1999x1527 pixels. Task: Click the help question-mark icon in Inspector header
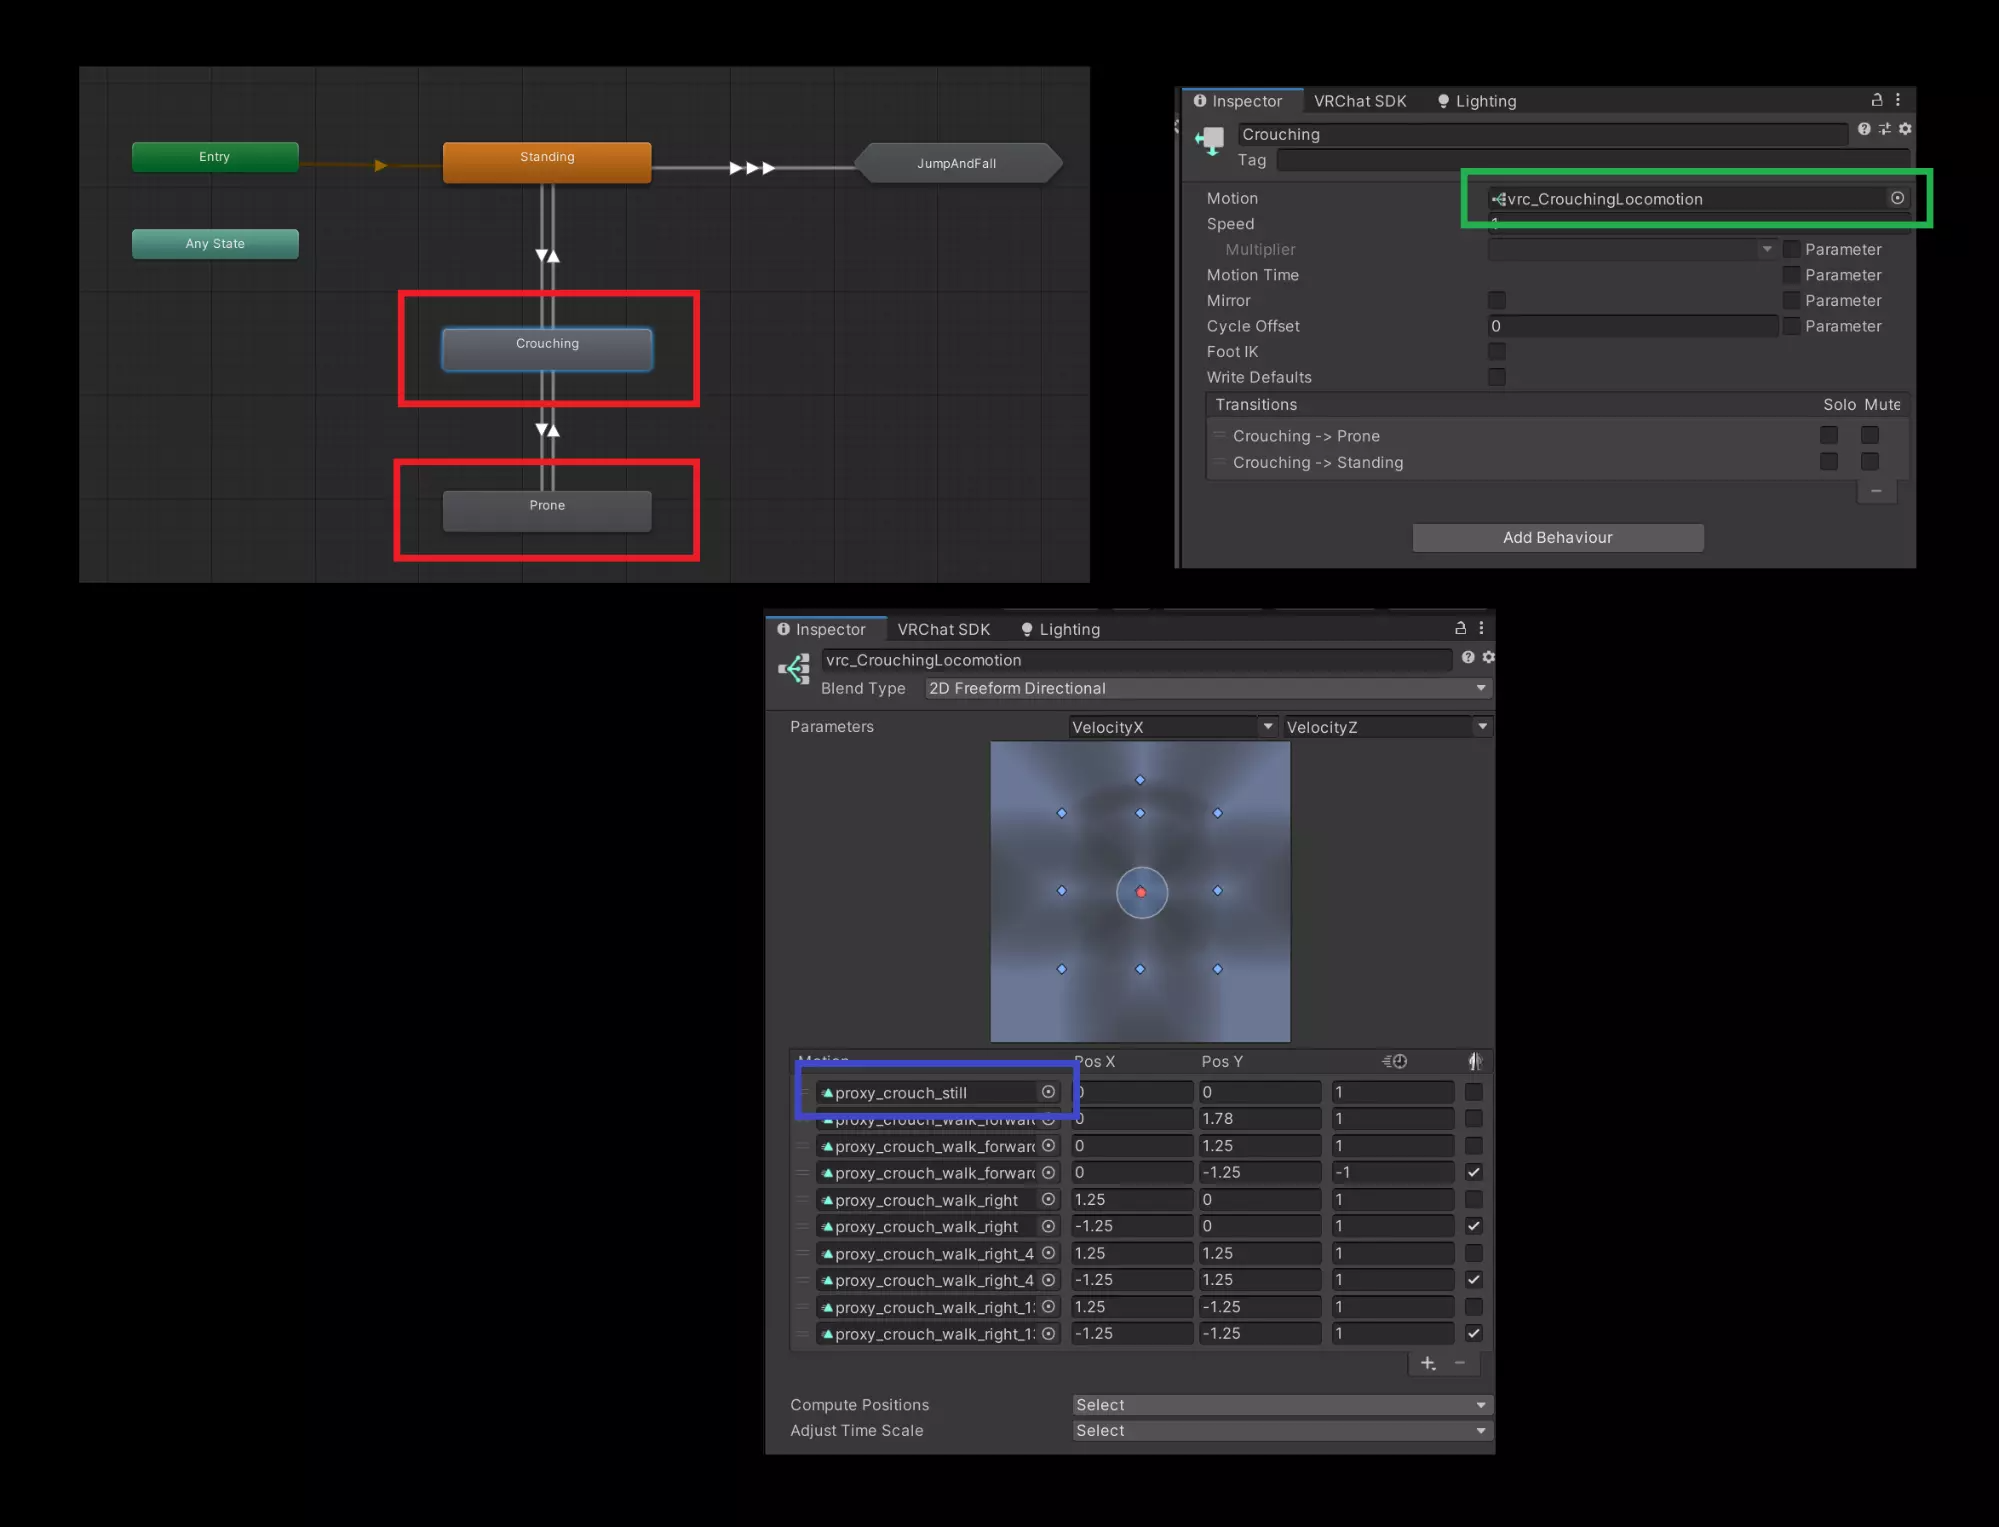(x=1862, y=129)
